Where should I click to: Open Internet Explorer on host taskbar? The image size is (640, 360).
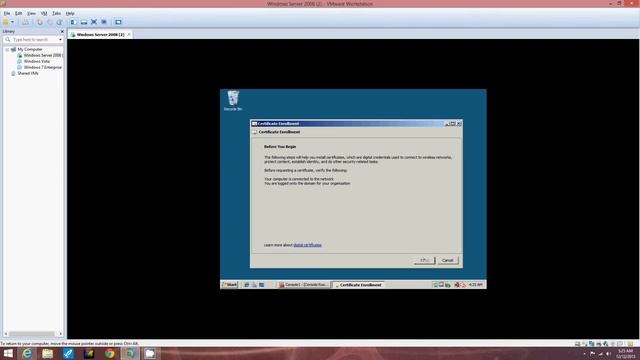[27, 353]
